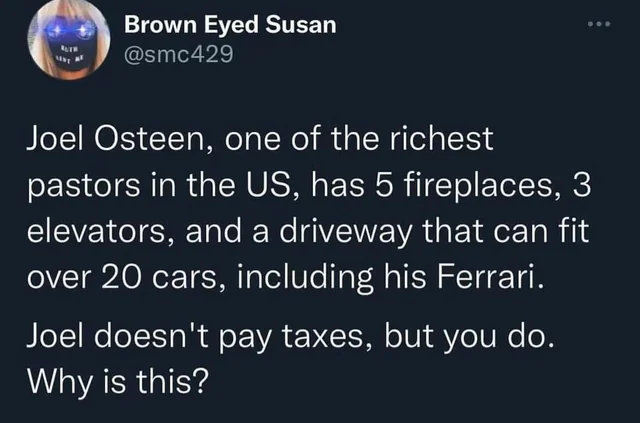Click on the word "elevators"
The height and width of the screenshot is (423, 640).
point(96,231)
